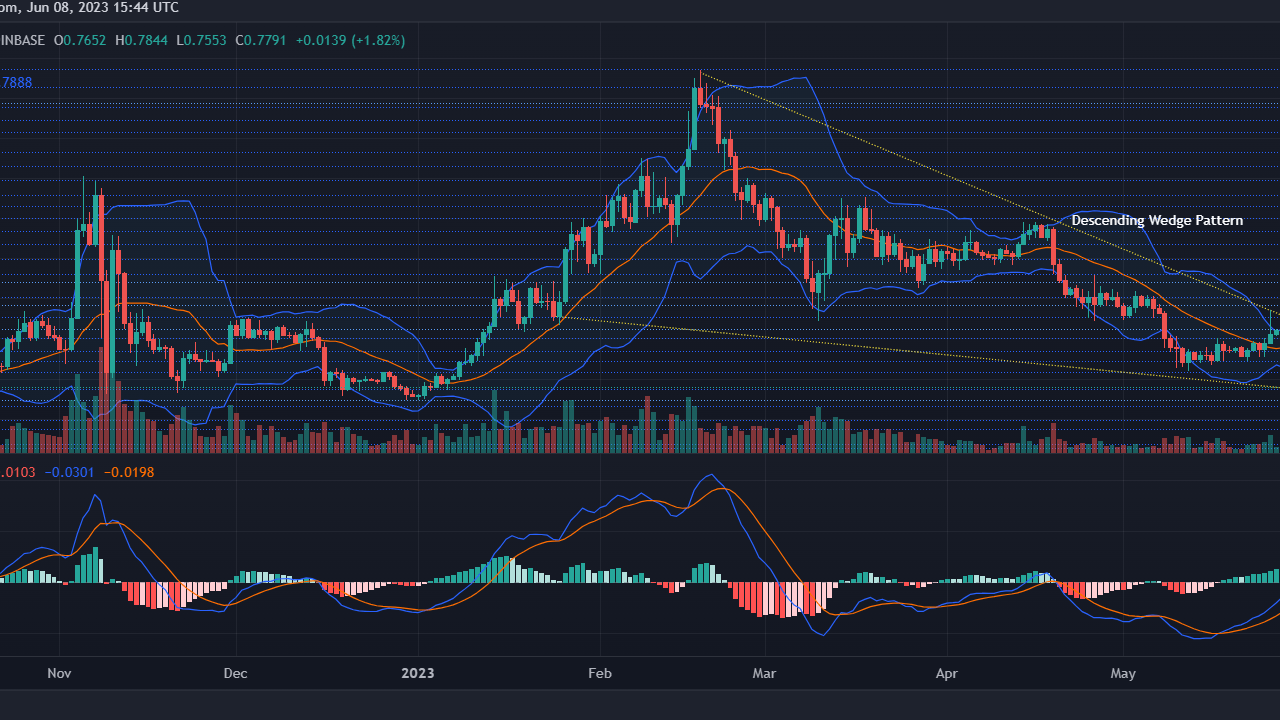Click the 'Descending Wedge Pattern' annotation label
1280x720 pixels.
point(1157,220)
